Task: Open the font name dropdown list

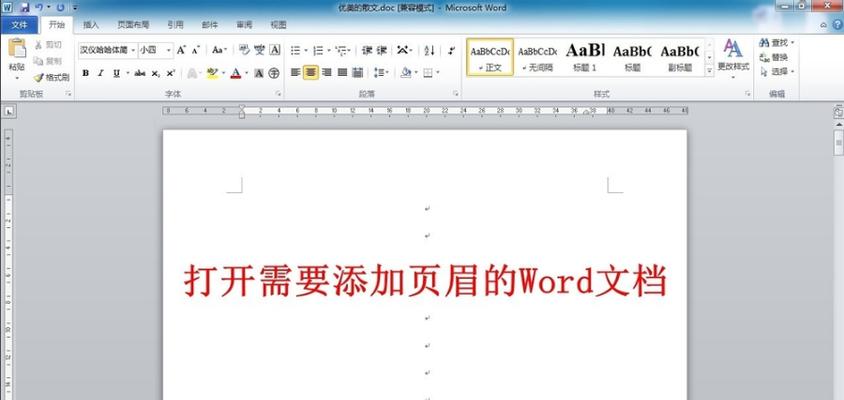Action: pos(133,50)
